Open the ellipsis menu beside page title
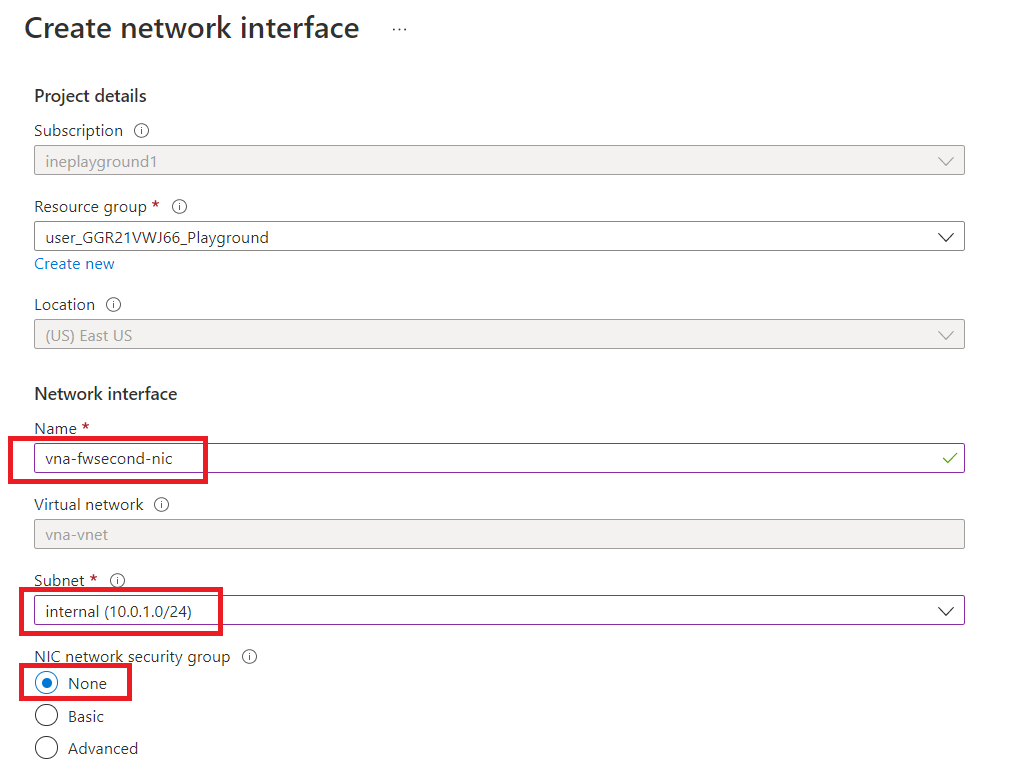This screenshot has height=773, width=1026. coord(400,30)
